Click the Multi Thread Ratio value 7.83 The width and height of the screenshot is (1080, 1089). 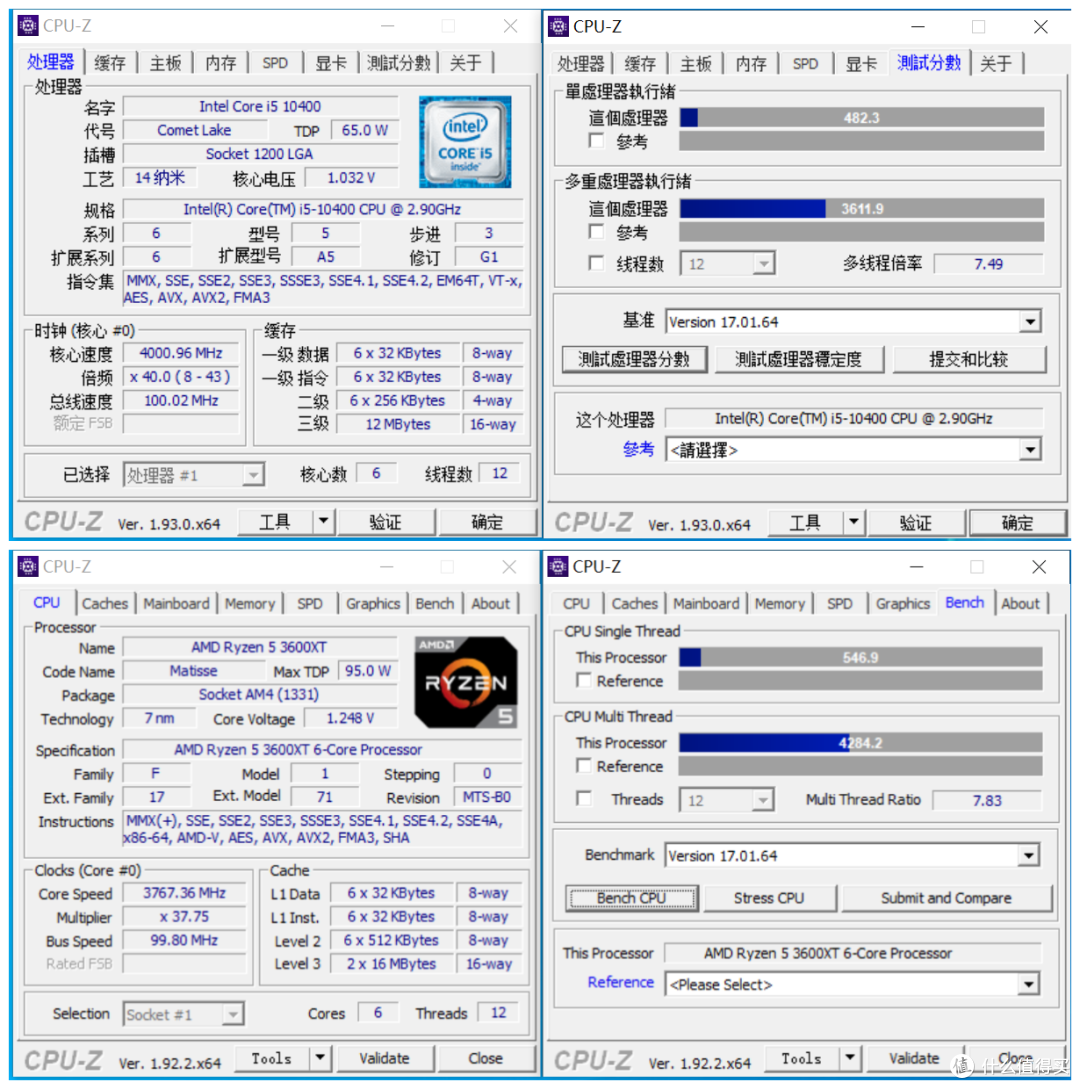coord(987,800)
